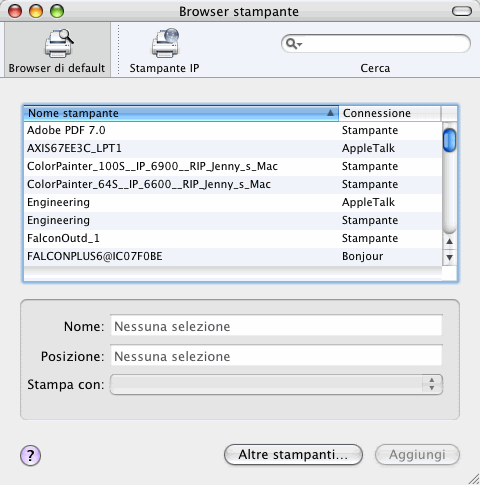The width and height of the screenshot is (480, 485).
Task: Select the FALCONPLUS6@IC07F0BE Bonjour printer
Action: tap(233, 256)
